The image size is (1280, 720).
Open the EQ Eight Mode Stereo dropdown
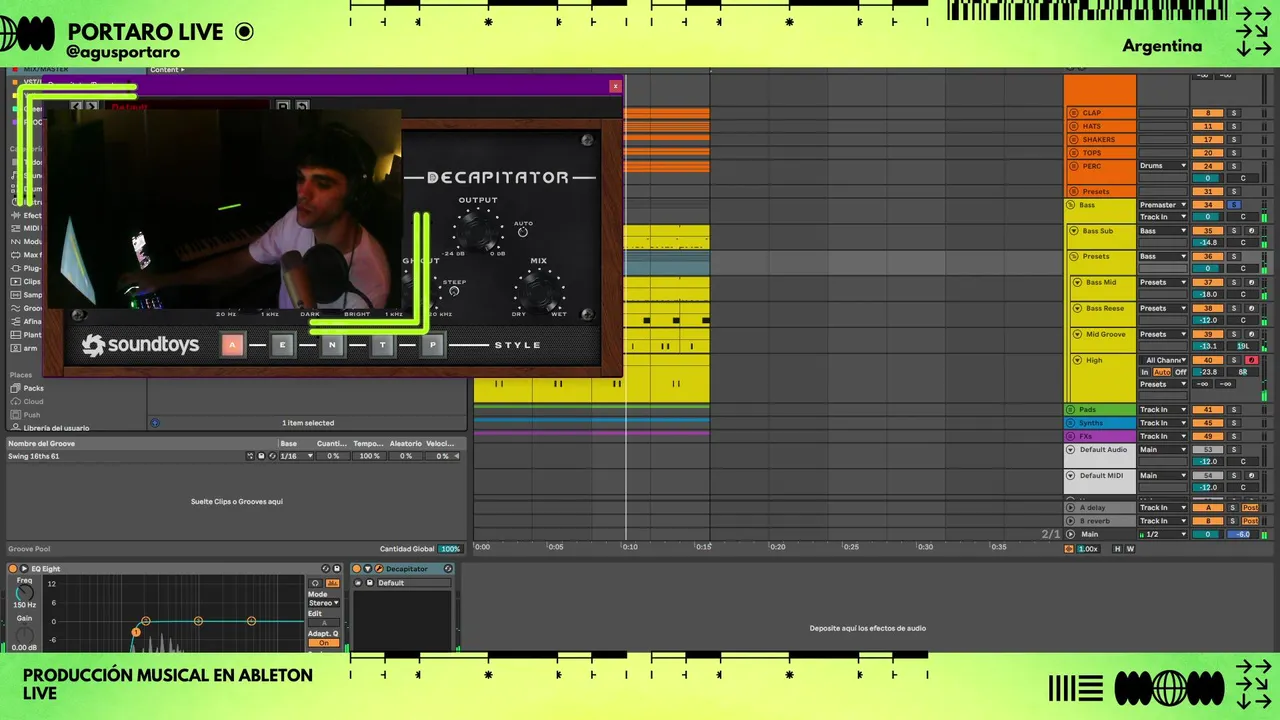[x=324, y=603]
